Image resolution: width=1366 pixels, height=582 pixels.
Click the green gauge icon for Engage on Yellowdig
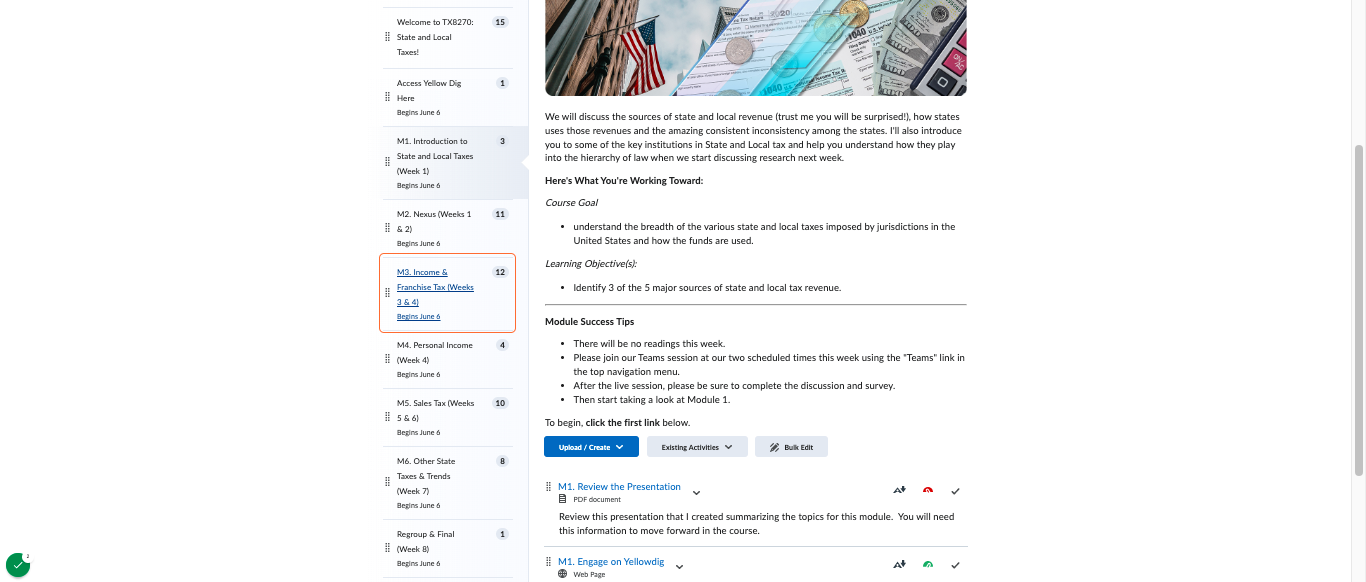(x=928, y=565)
